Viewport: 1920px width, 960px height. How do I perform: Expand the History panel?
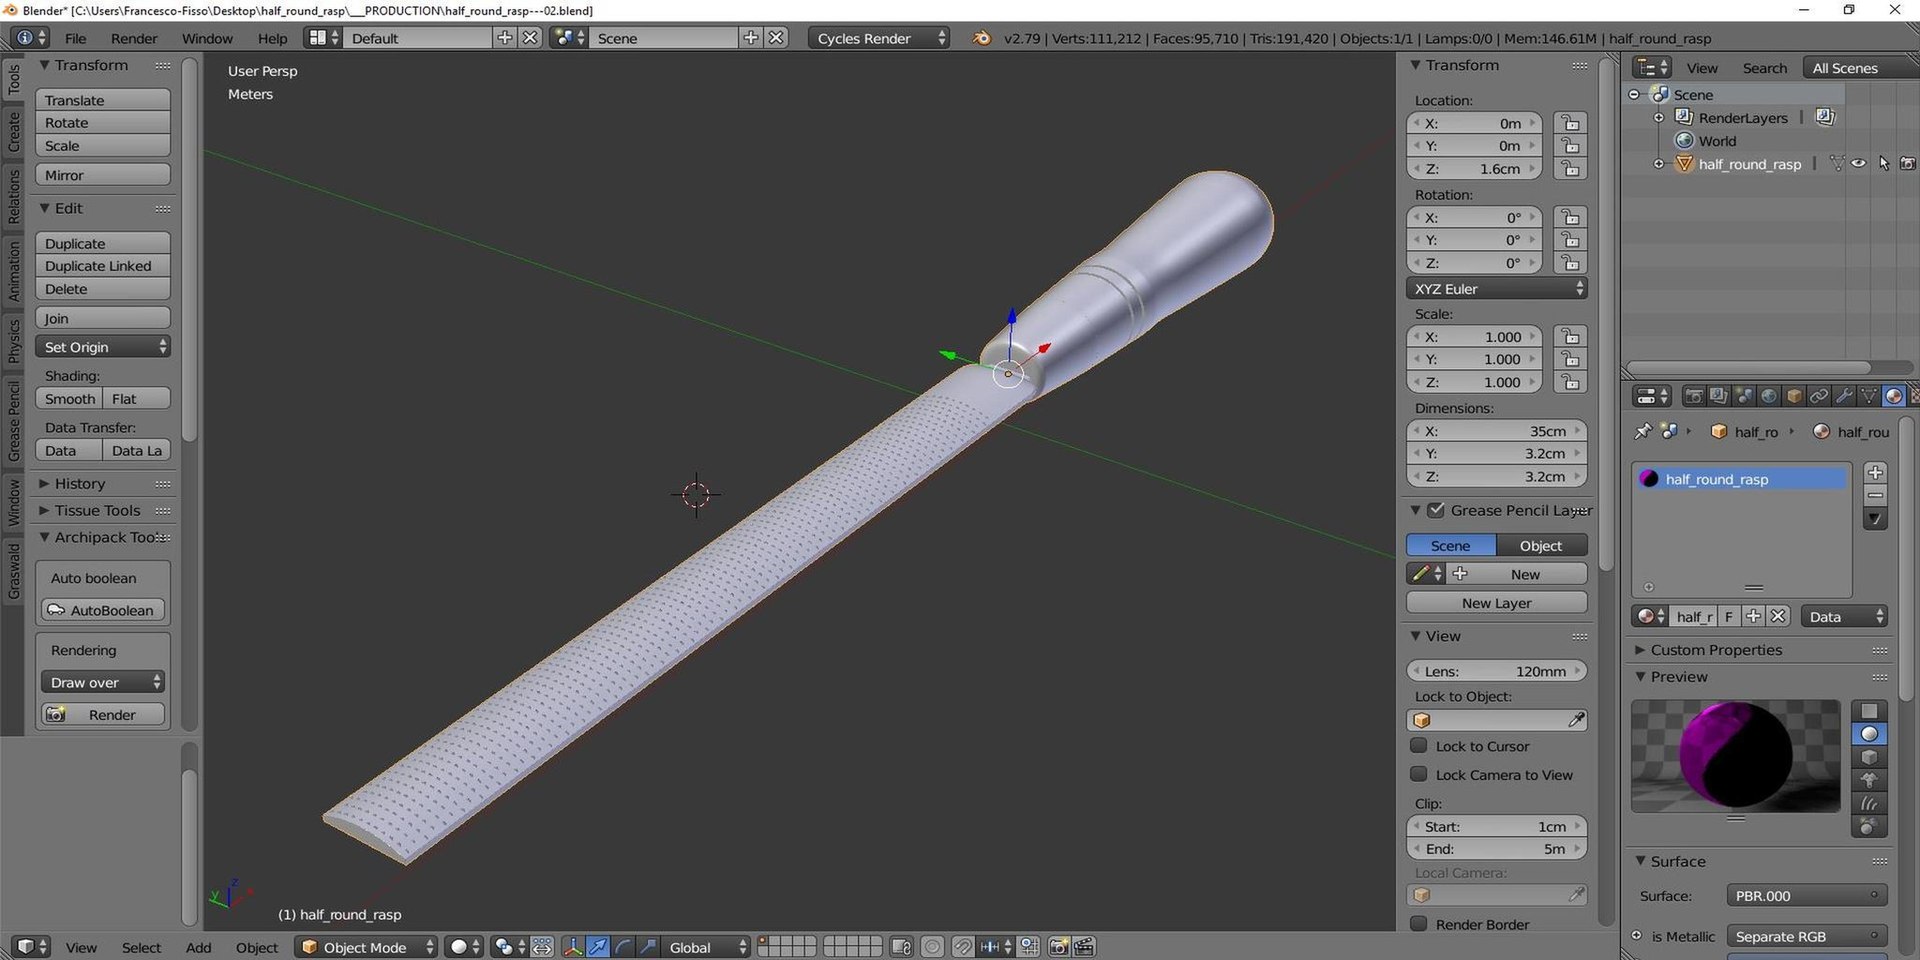[79, 483]
